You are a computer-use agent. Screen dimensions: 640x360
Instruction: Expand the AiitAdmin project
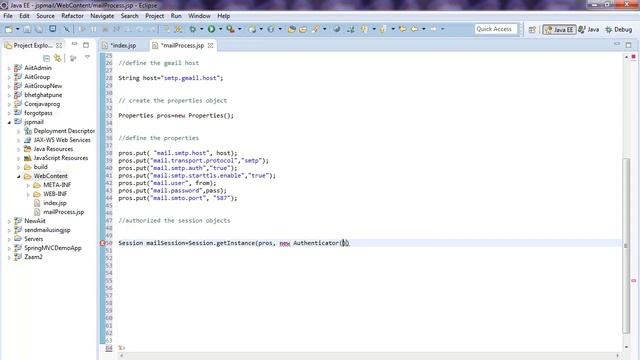(x=9, y=68)
